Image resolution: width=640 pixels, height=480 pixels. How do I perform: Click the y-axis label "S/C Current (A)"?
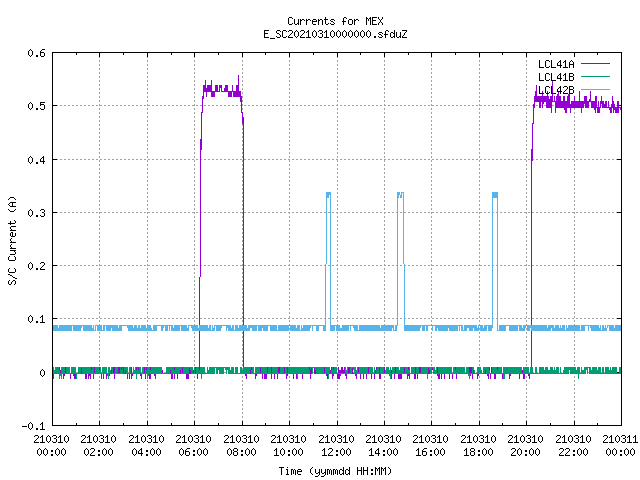pyautogui.click(x=12, y=240)
